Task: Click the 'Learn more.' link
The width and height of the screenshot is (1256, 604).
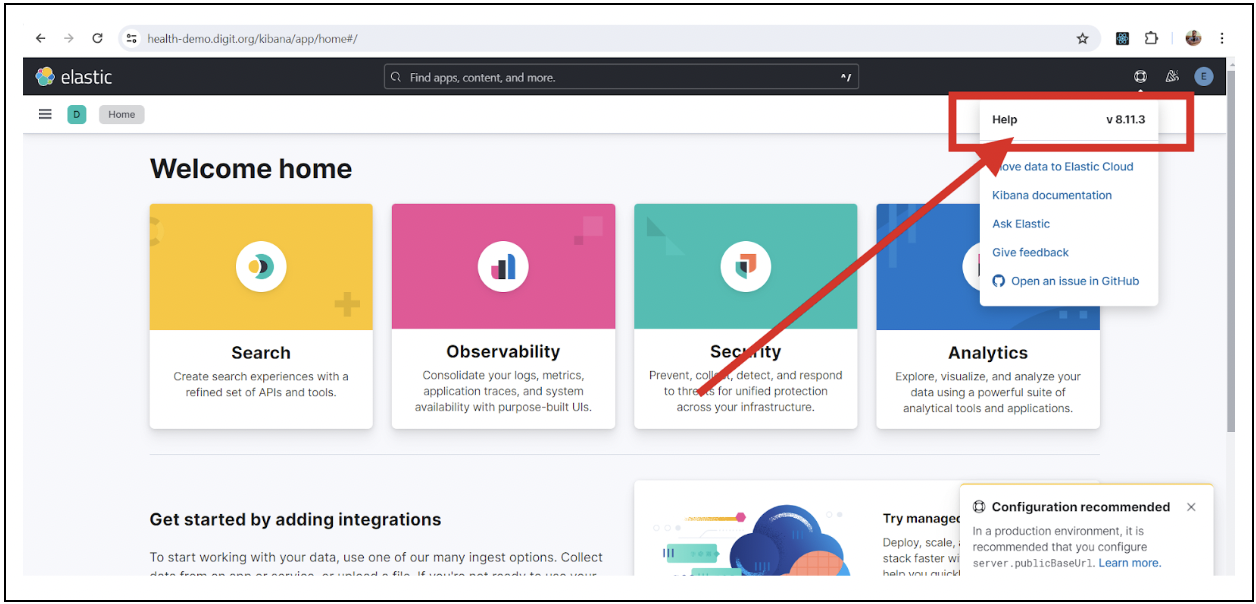Action: click(x=1130, y=563)
